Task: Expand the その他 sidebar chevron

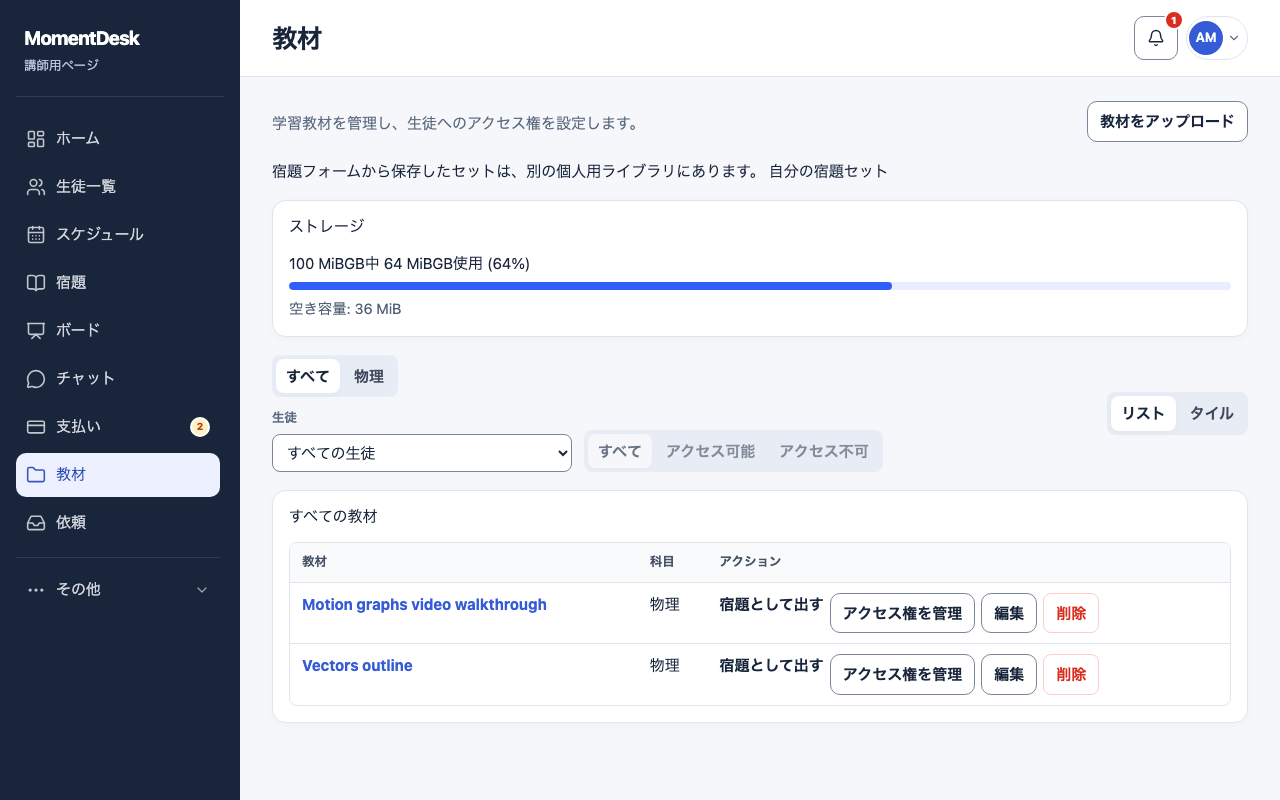Action: coord(202,590)
